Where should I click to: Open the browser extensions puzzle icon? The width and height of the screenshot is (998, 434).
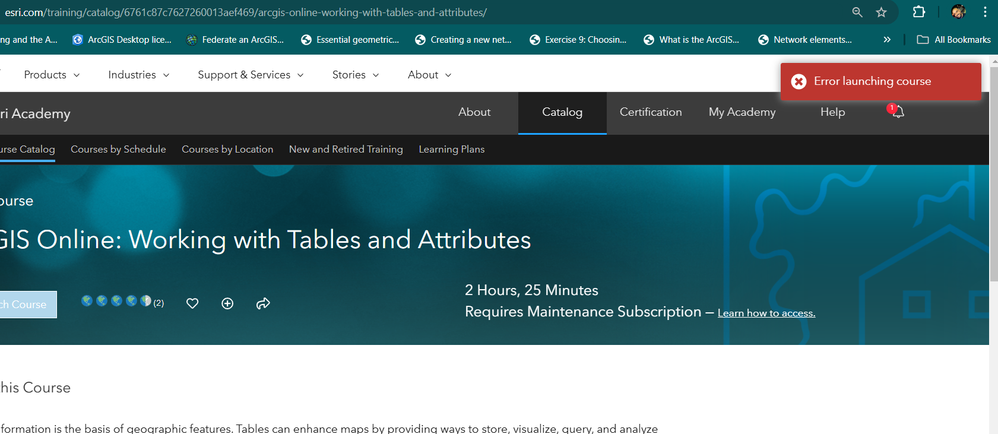pos(918,12)
